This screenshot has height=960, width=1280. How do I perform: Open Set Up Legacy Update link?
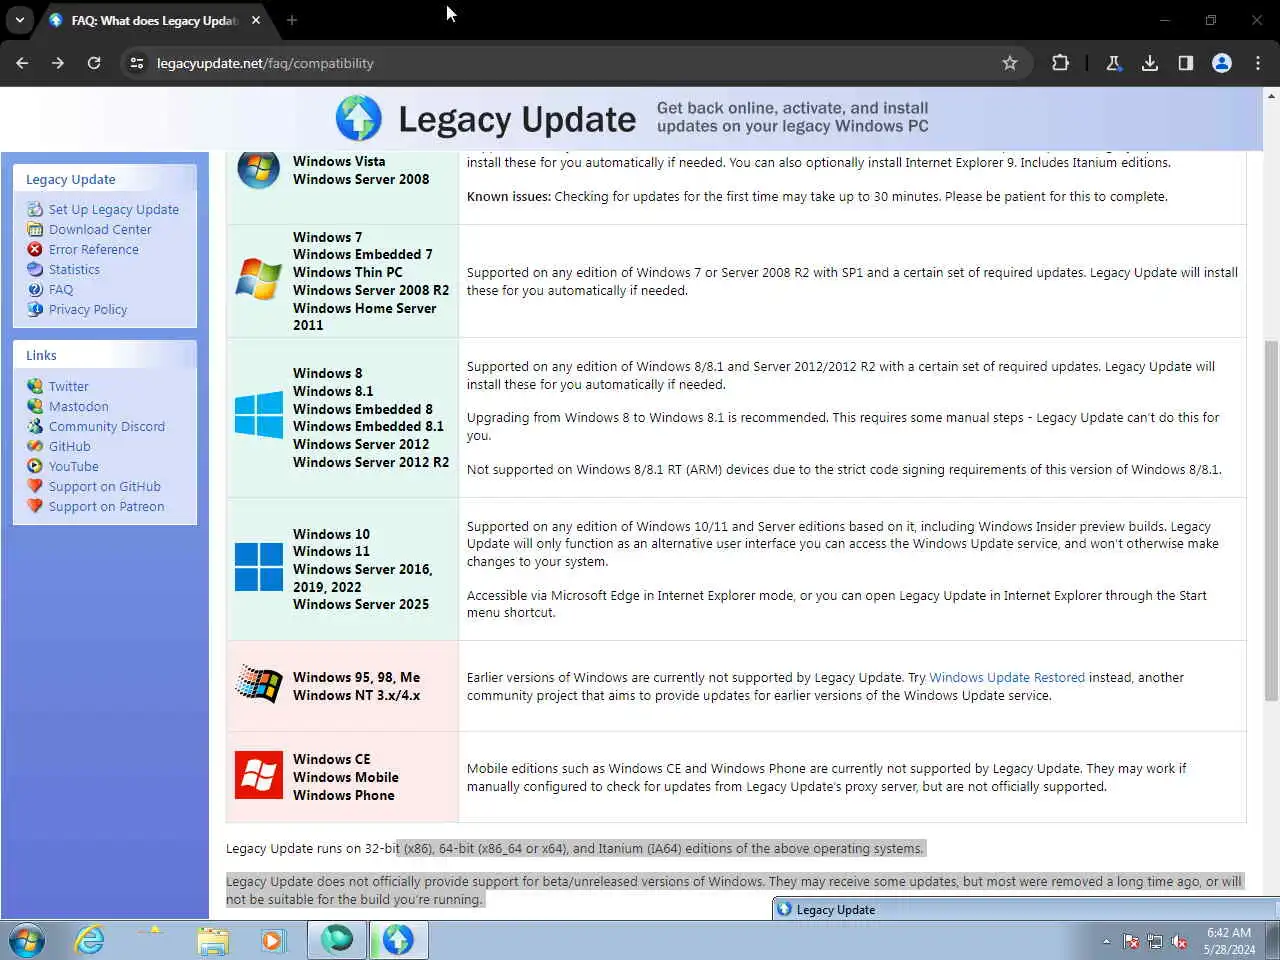tap(114, 209)
